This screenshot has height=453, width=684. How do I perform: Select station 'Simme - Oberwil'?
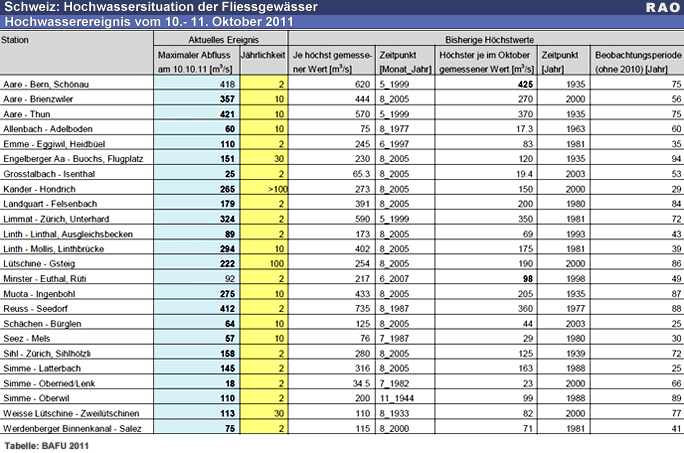37,398
